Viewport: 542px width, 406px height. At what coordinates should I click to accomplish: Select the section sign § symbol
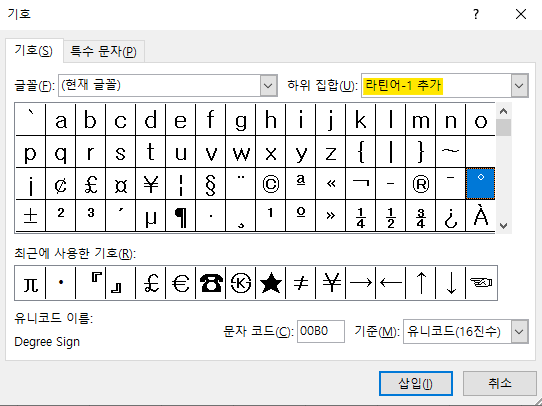(x=211, y=183)
